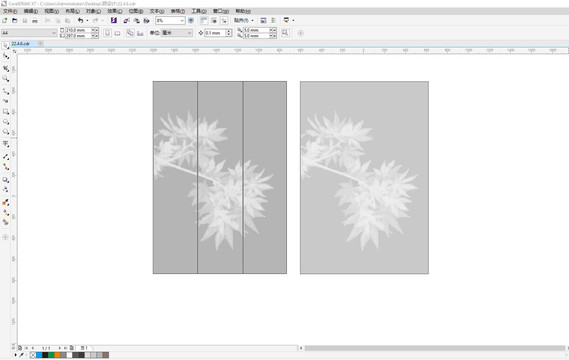Open the Effects menu
The height and width of the screenshot is (360, 569).
pos(114,11)
